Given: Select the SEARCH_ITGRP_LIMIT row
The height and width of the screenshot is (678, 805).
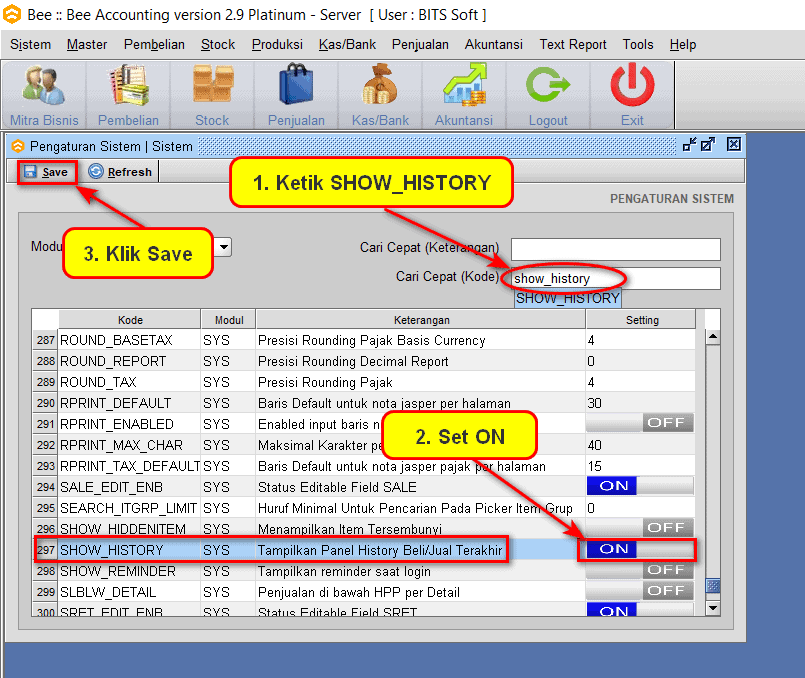Looking at the screenshot, I should [364, 508].
